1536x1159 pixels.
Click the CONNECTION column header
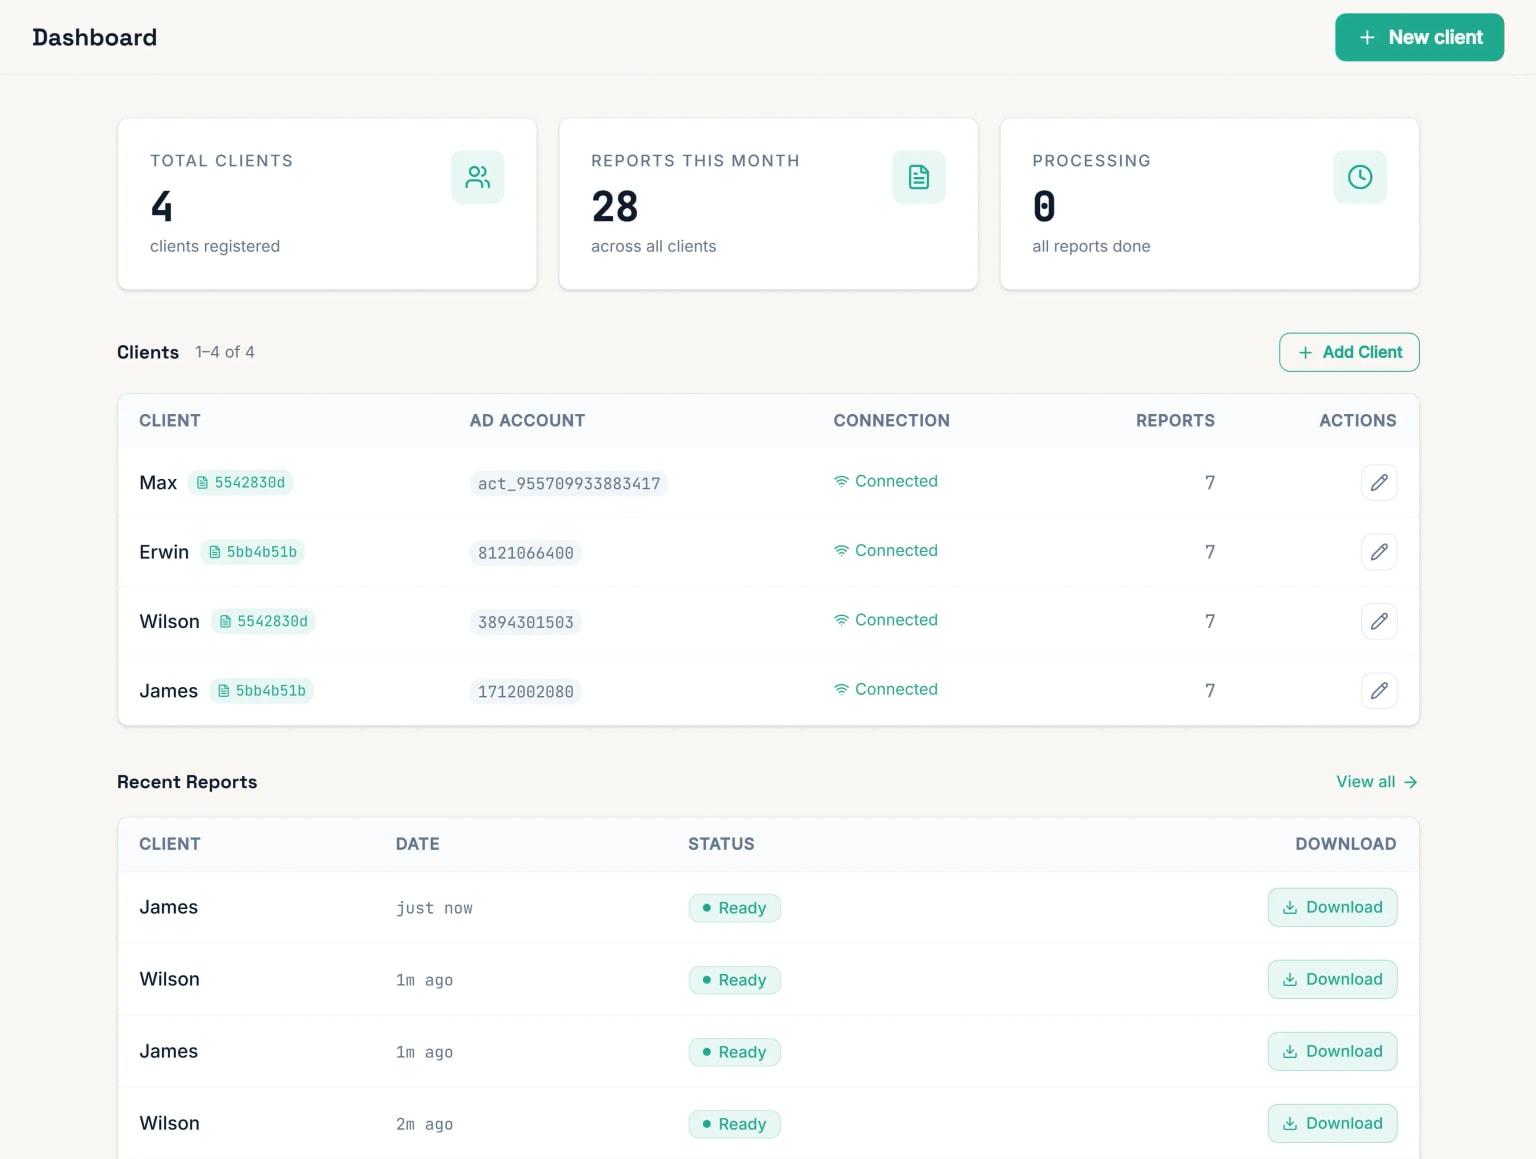pyautogui.click(x=891, y=421)
